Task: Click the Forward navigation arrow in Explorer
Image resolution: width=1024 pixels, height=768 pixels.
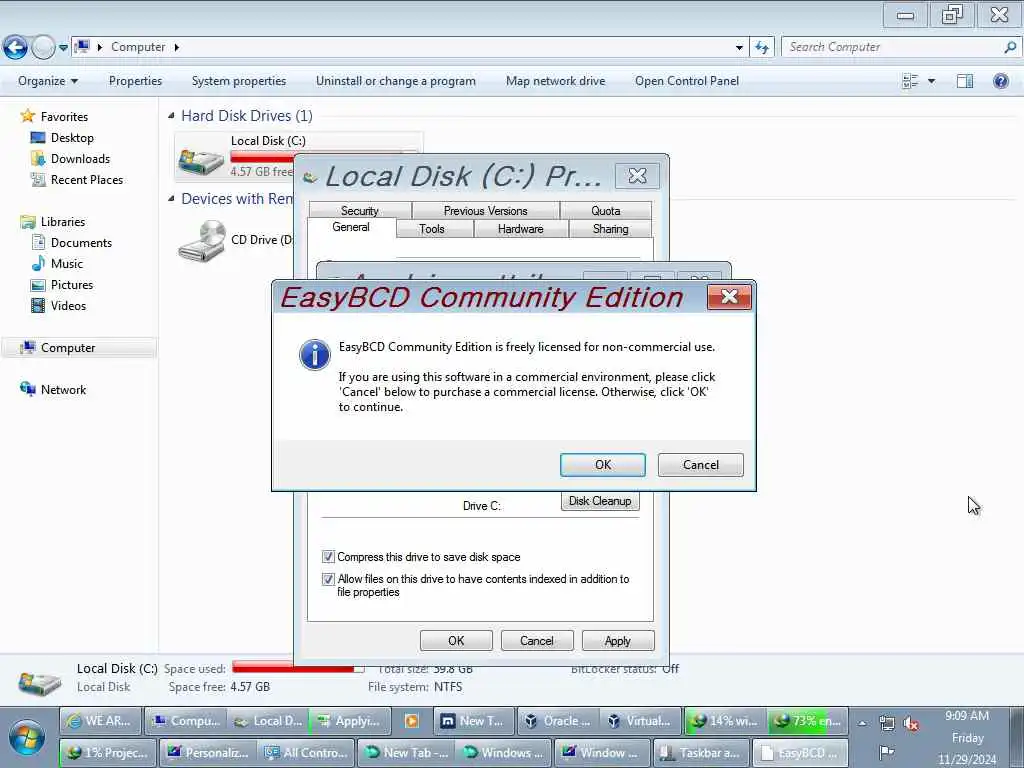Action: [x=43, y=47]
